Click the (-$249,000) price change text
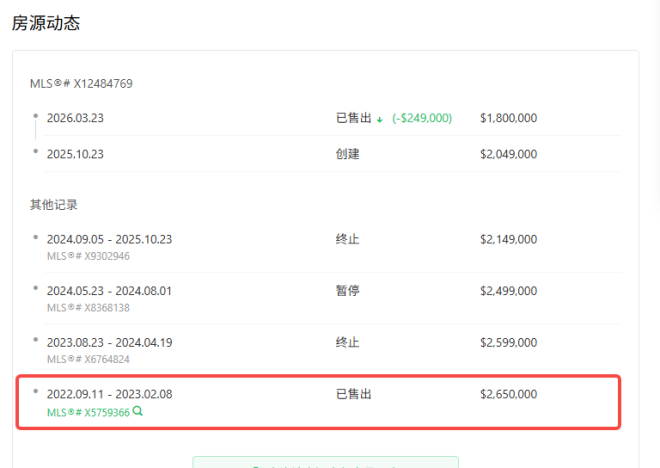 [x=421, y=118]
